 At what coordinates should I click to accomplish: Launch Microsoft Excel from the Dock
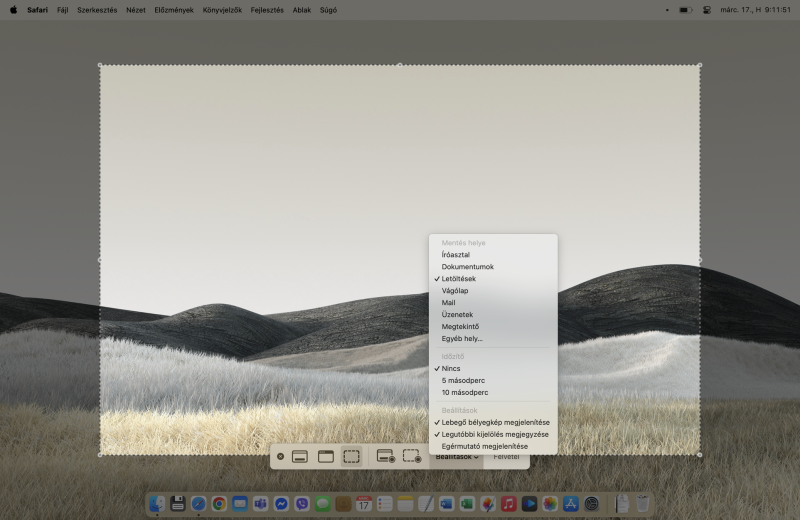(x=467, y=504)
